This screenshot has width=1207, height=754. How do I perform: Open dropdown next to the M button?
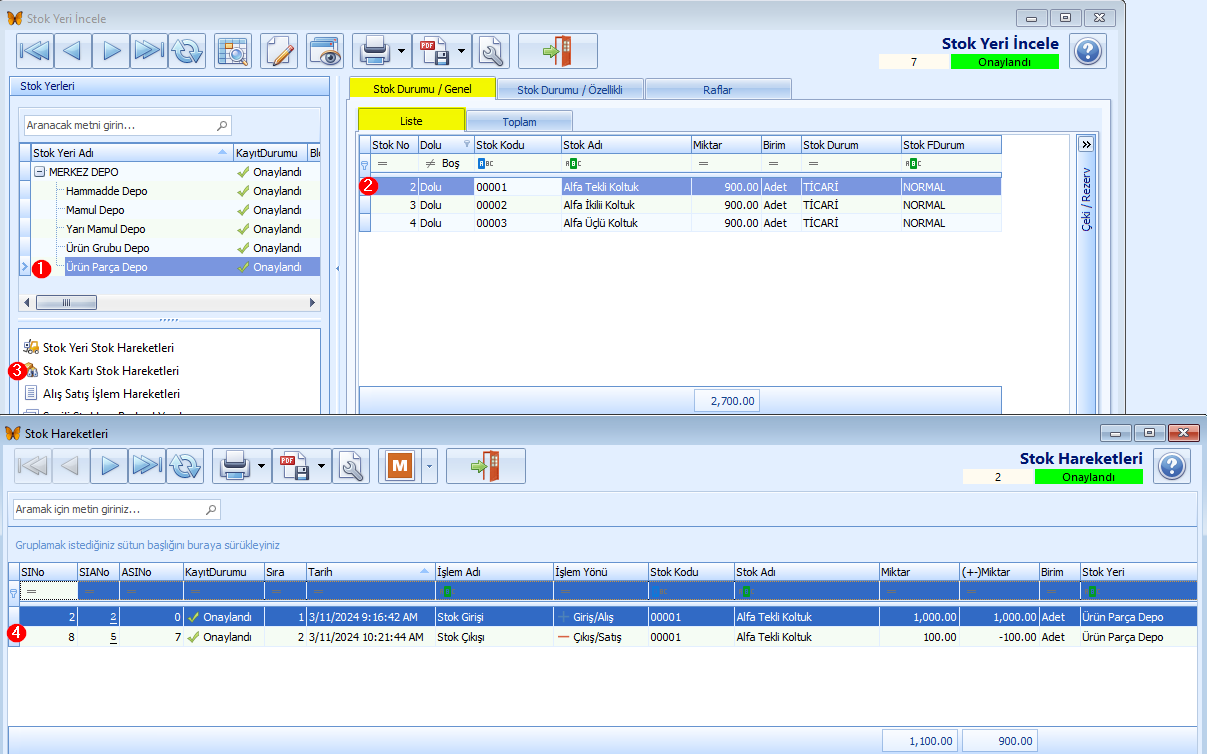pos(430,465)
